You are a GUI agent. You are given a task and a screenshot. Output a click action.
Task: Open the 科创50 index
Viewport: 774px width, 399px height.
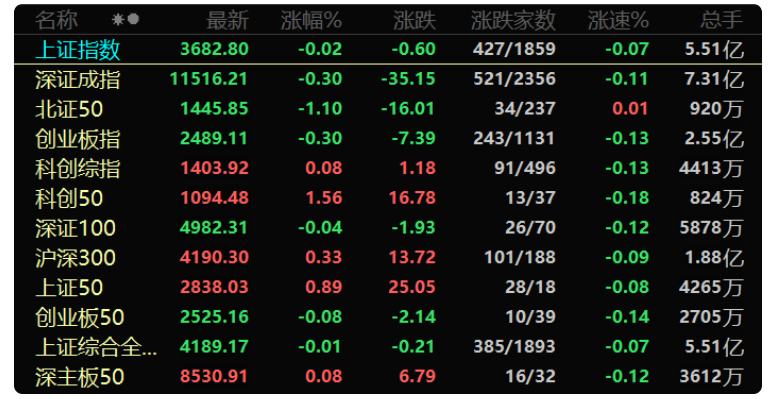tap(387, 198)
